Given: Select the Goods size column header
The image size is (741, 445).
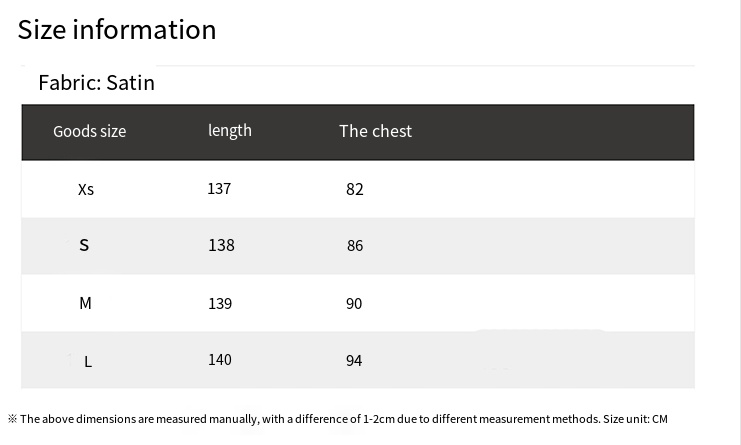Looking at the screenshot, I should [89, 131].
